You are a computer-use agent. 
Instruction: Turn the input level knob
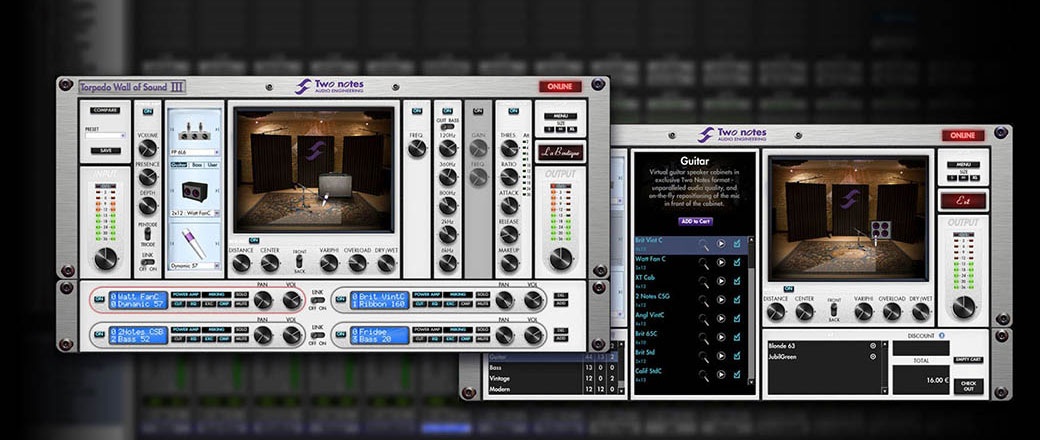tap(105, 258)
